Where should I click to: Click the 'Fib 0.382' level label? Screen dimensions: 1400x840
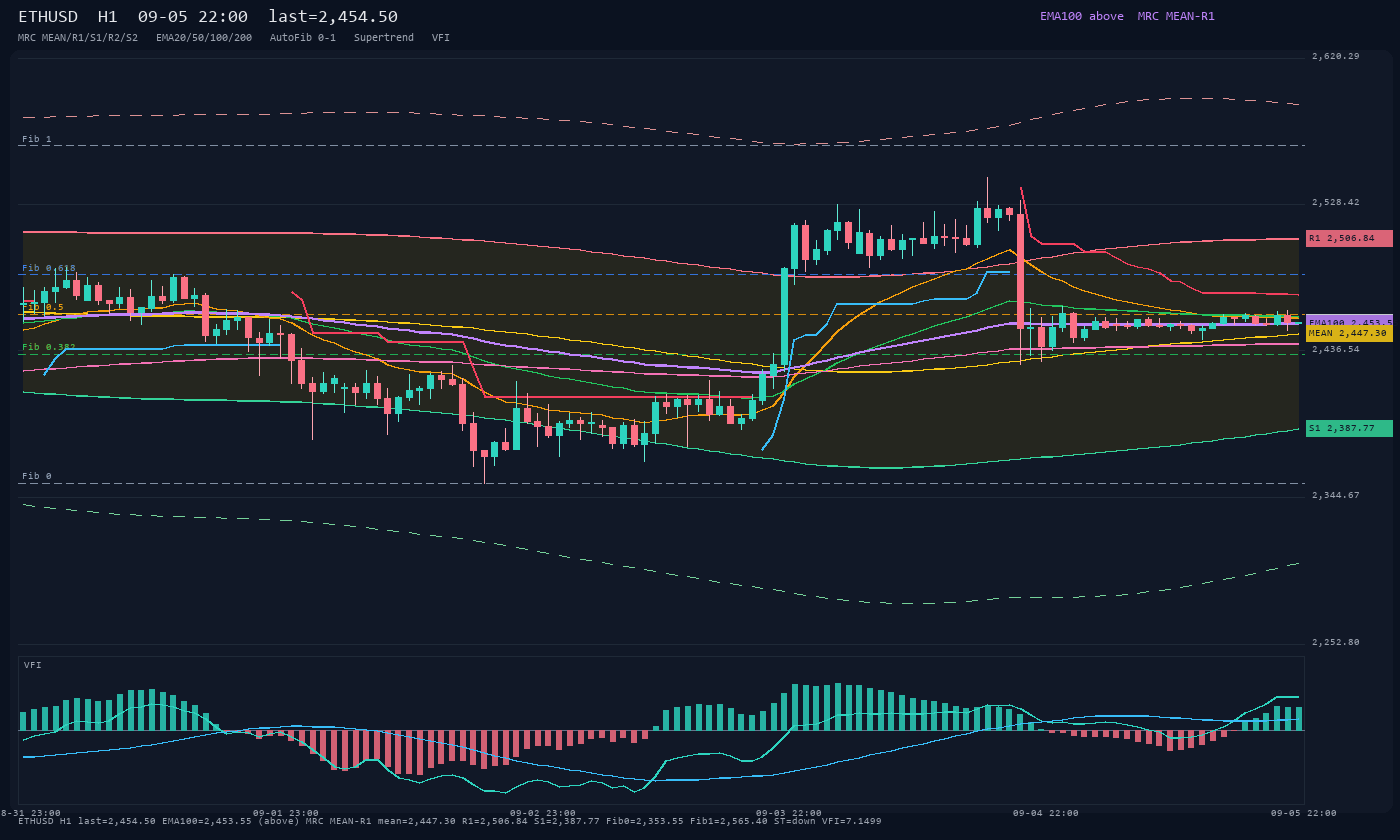(49, 347)
